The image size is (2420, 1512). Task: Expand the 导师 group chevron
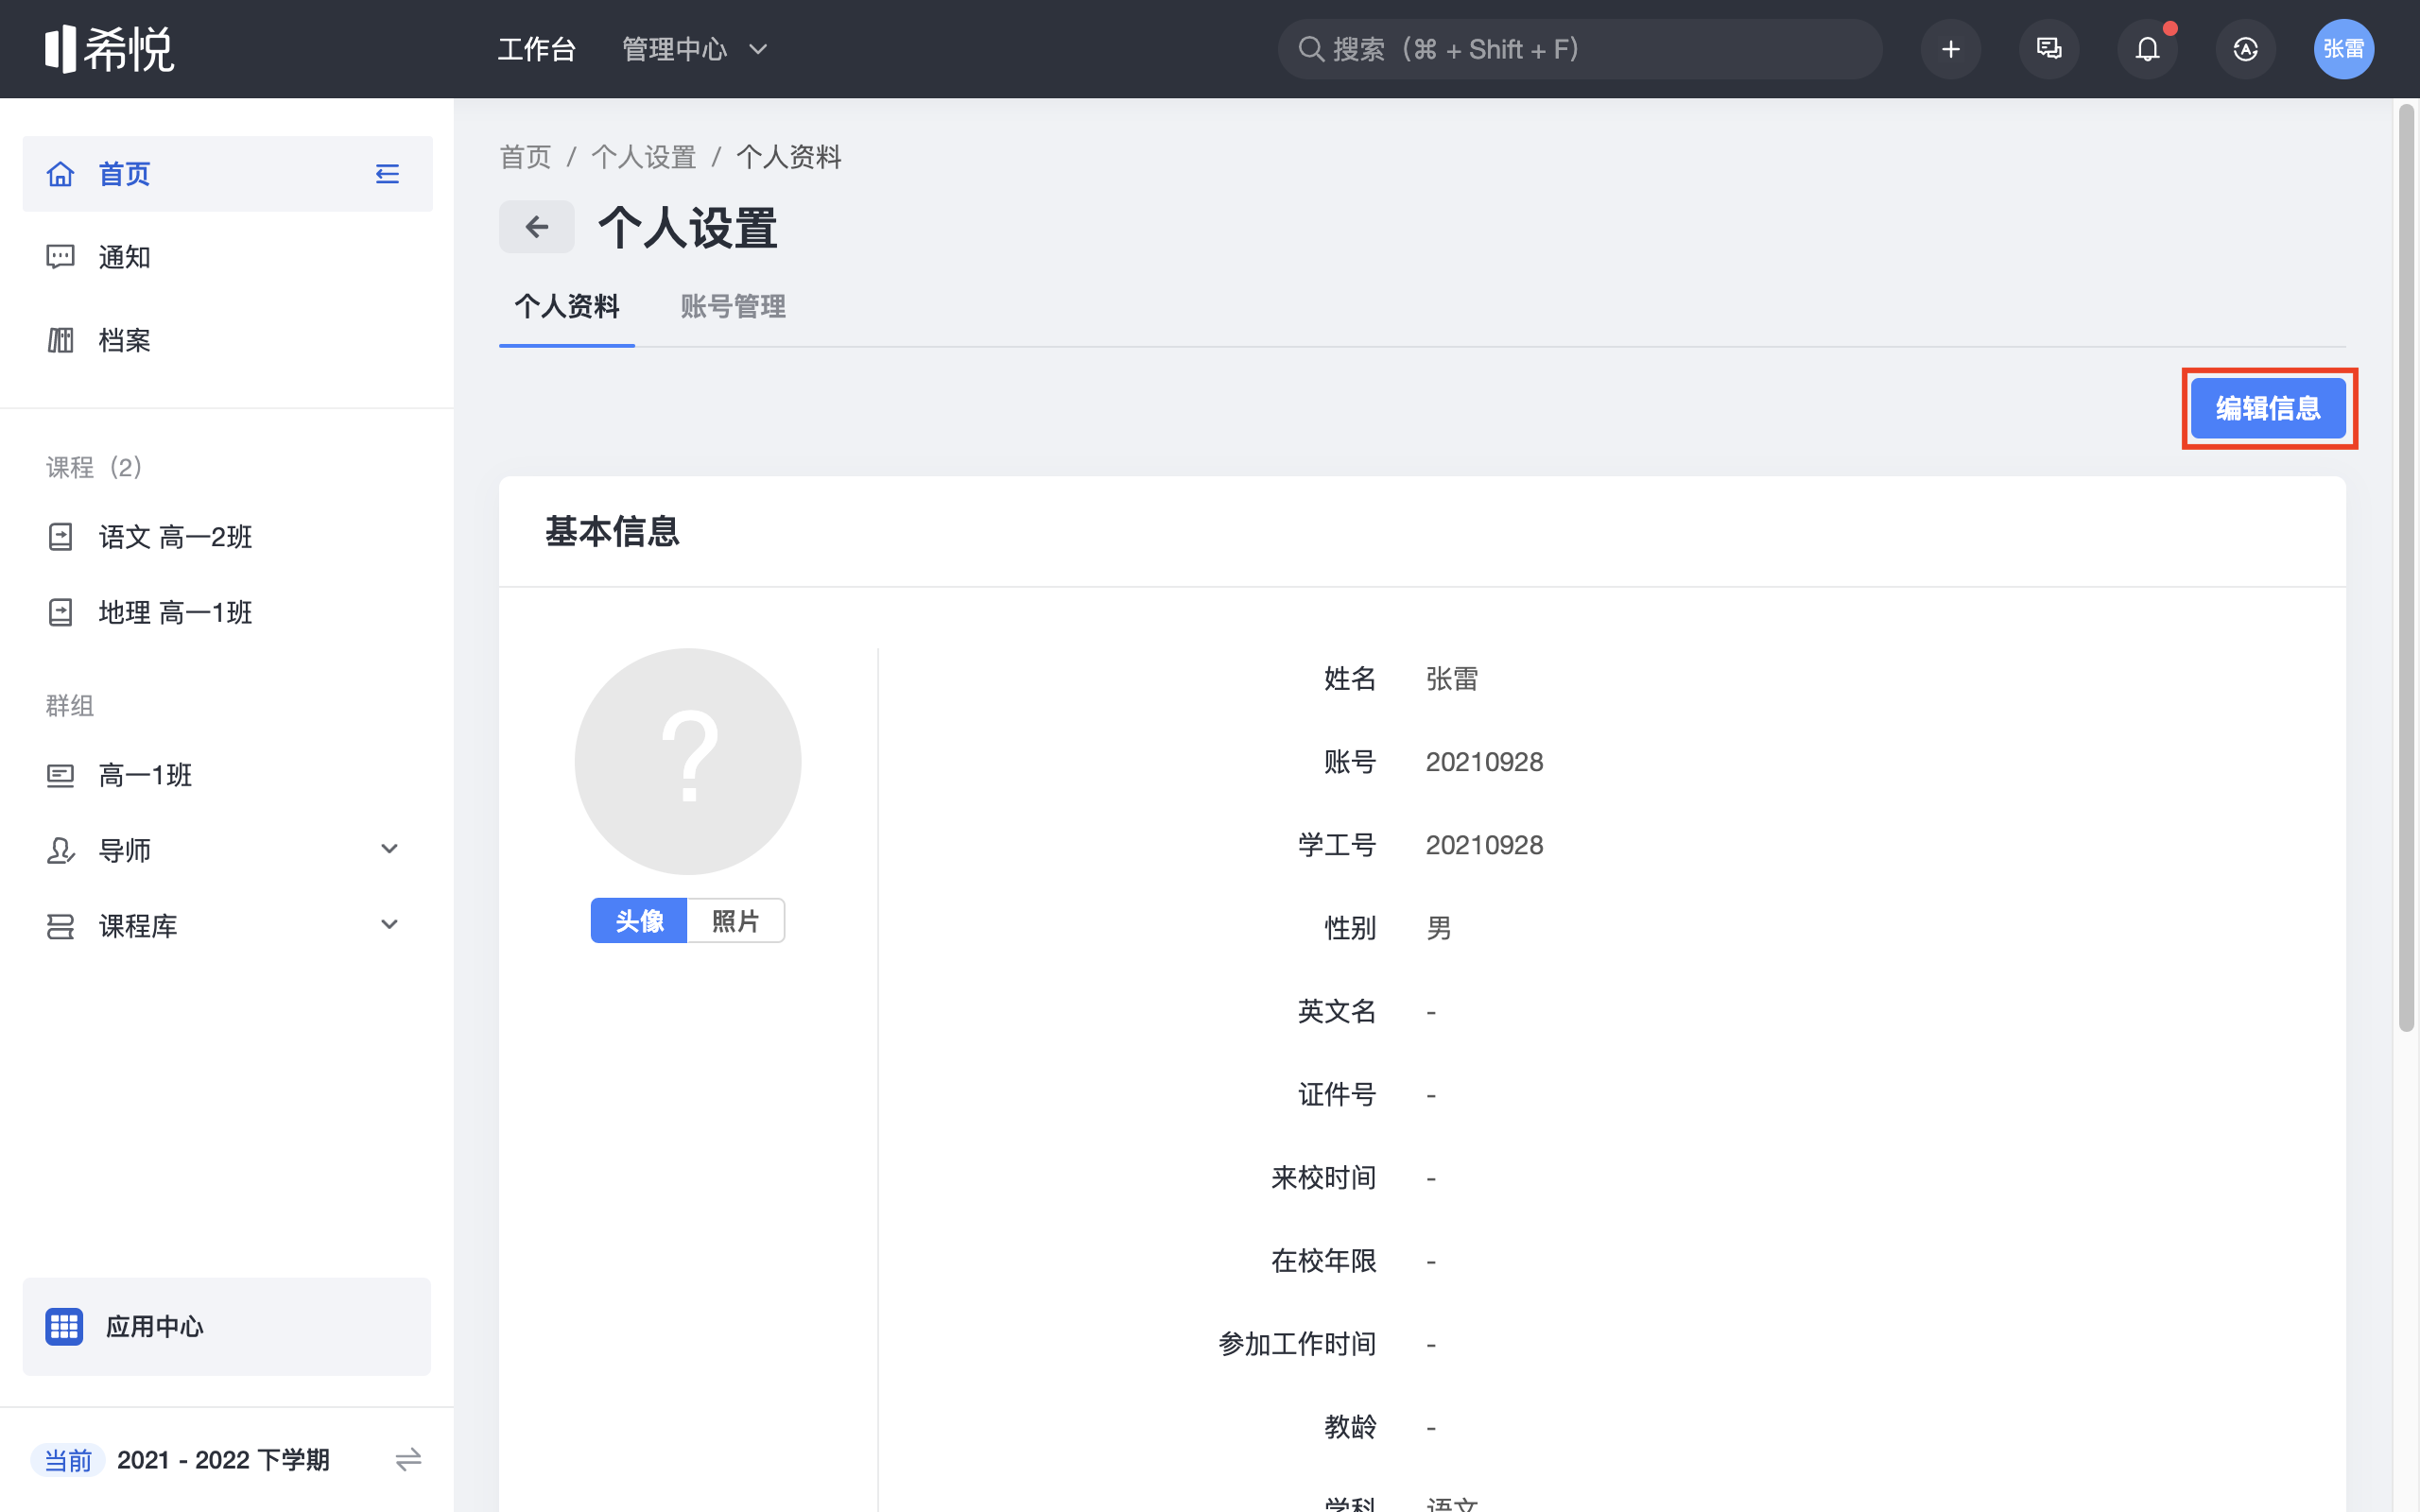[x=389, y=850]
